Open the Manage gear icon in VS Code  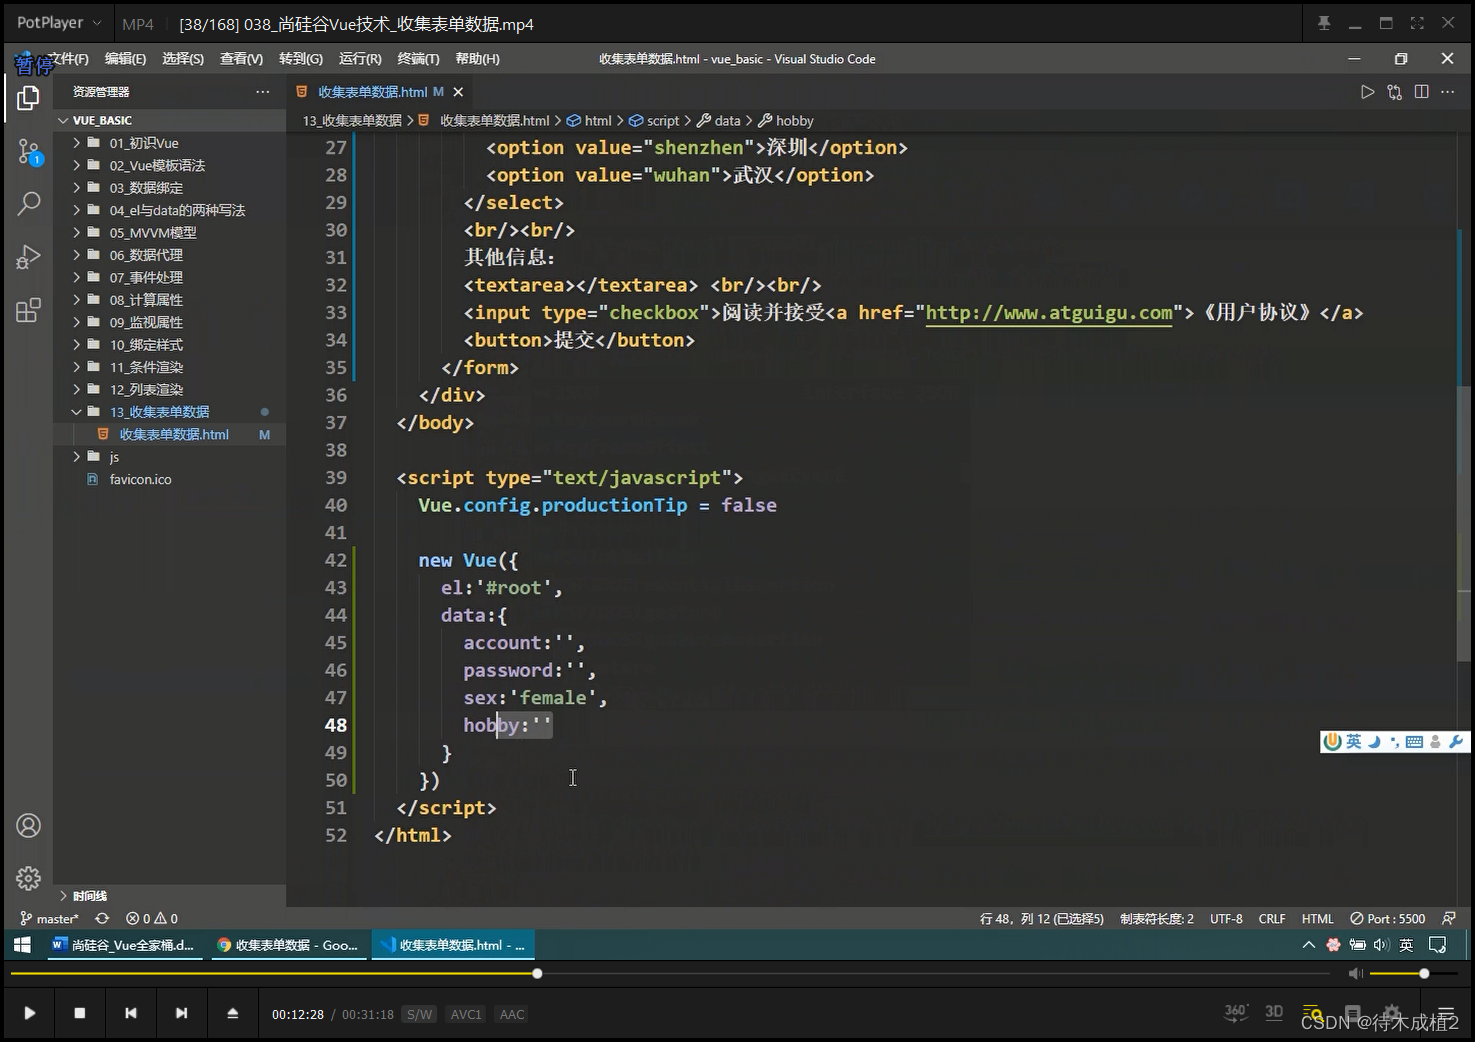(28, 878)
